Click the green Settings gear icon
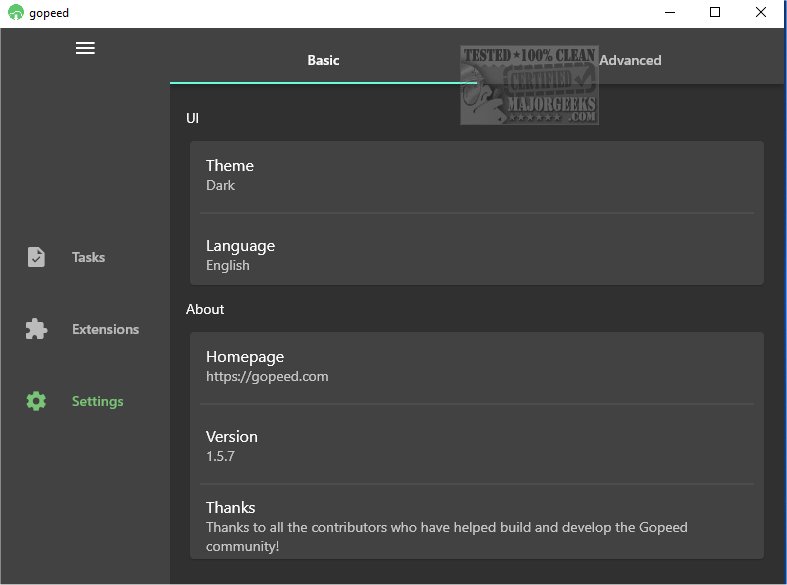Viewport: 787px width, 585px height. tap(36, 401)
